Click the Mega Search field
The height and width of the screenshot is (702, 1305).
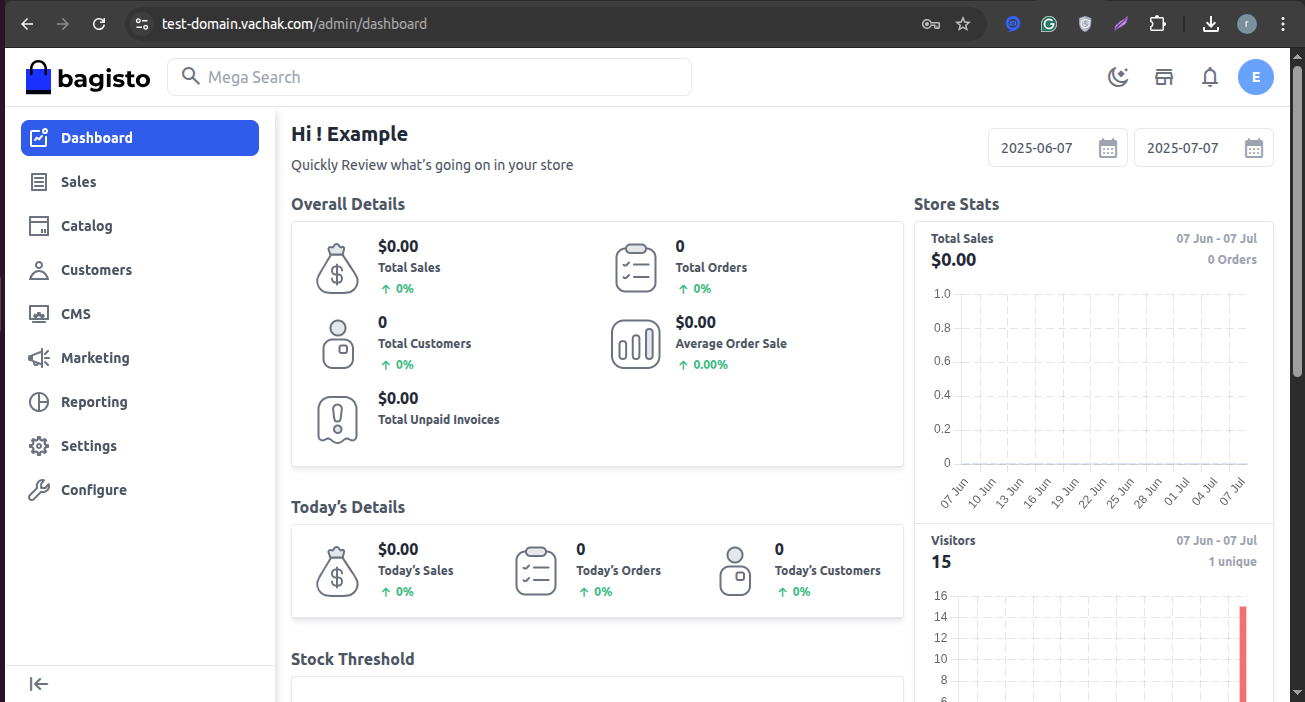[x=429, y=77]
